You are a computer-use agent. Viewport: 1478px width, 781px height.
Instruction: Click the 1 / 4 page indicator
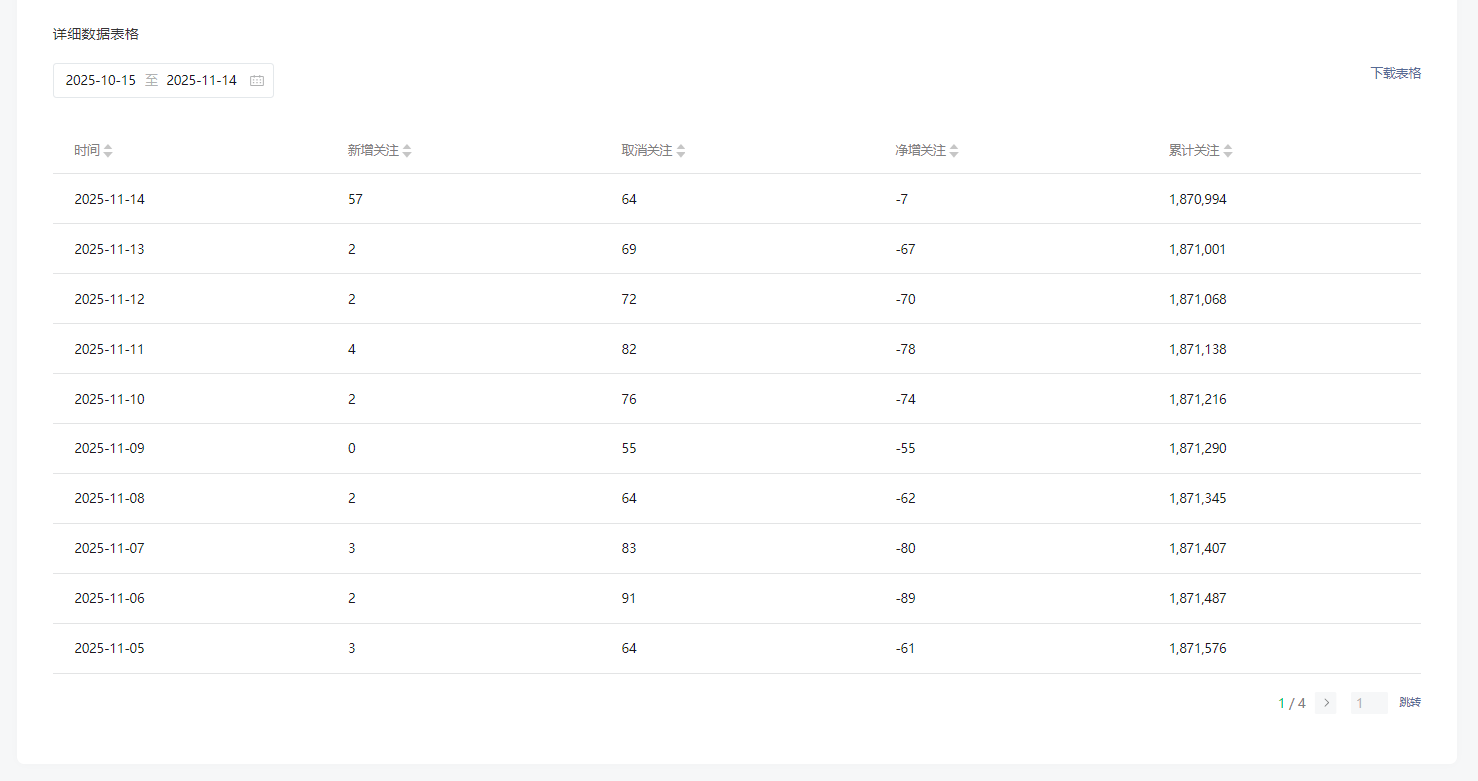1291,703
